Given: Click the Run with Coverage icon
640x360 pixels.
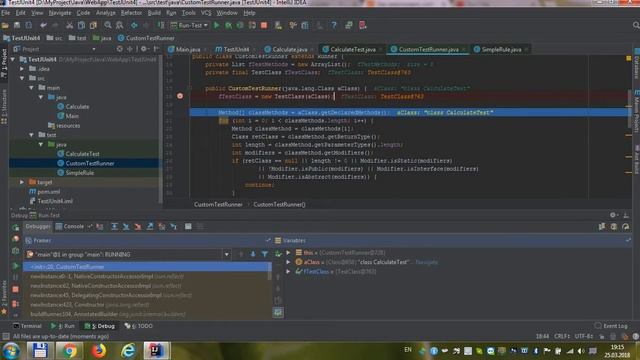Looking at the screenshot, I should 240,25.
